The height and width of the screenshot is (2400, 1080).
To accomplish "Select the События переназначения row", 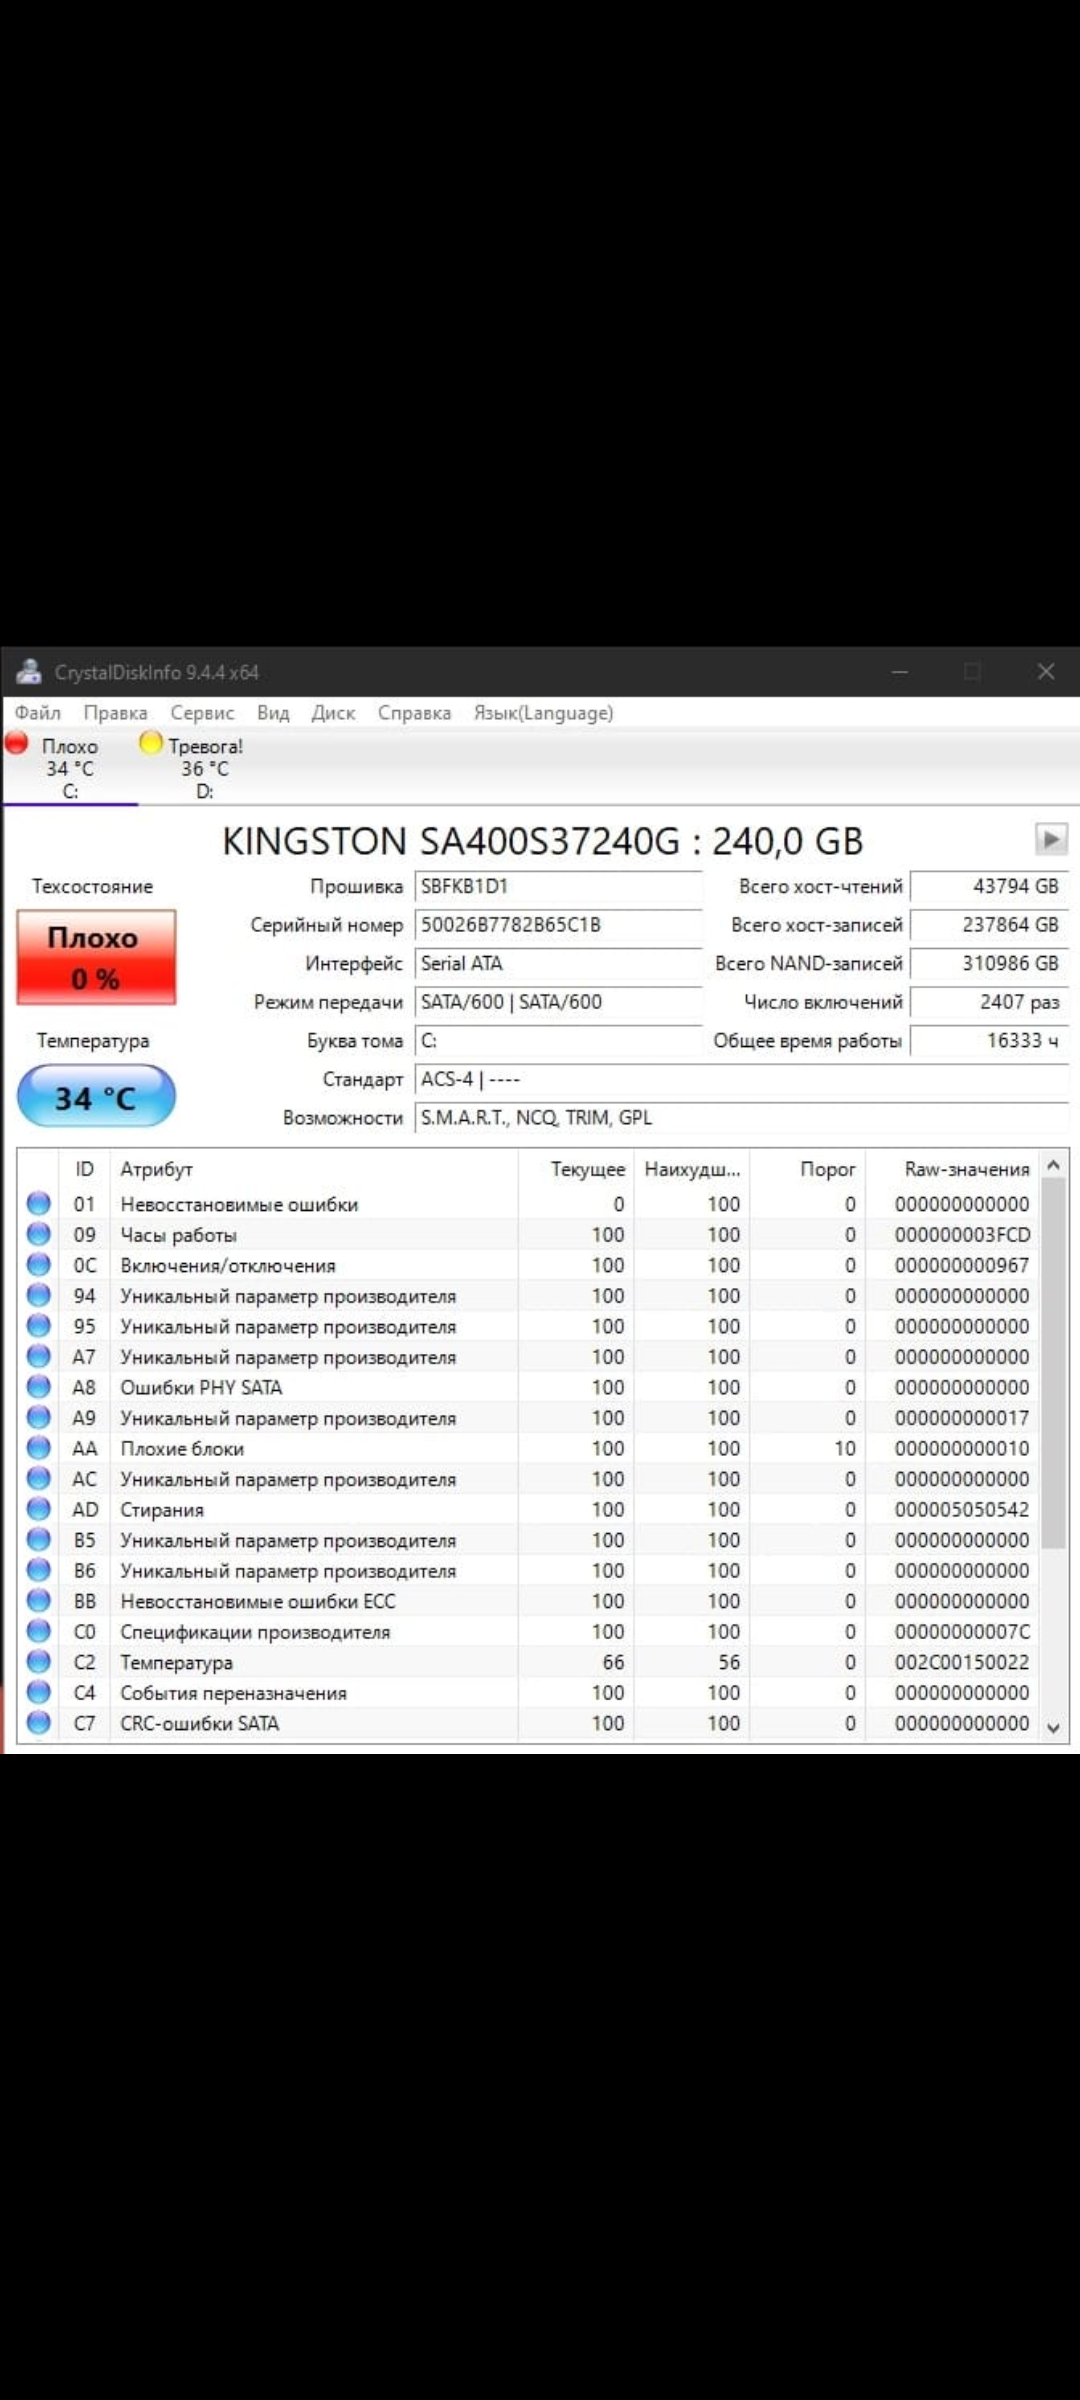I will pyautogui.click(x=529, y=1692).
